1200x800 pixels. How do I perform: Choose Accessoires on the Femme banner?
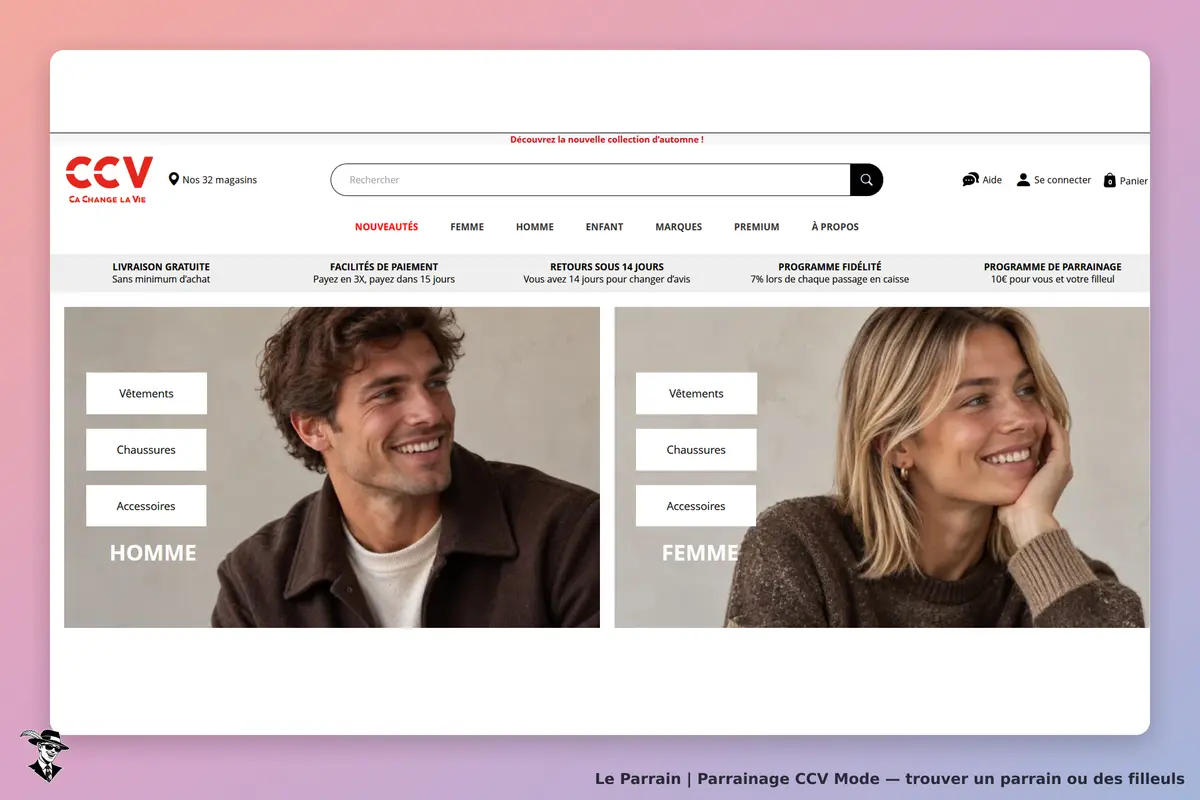[x=696, y=506]
